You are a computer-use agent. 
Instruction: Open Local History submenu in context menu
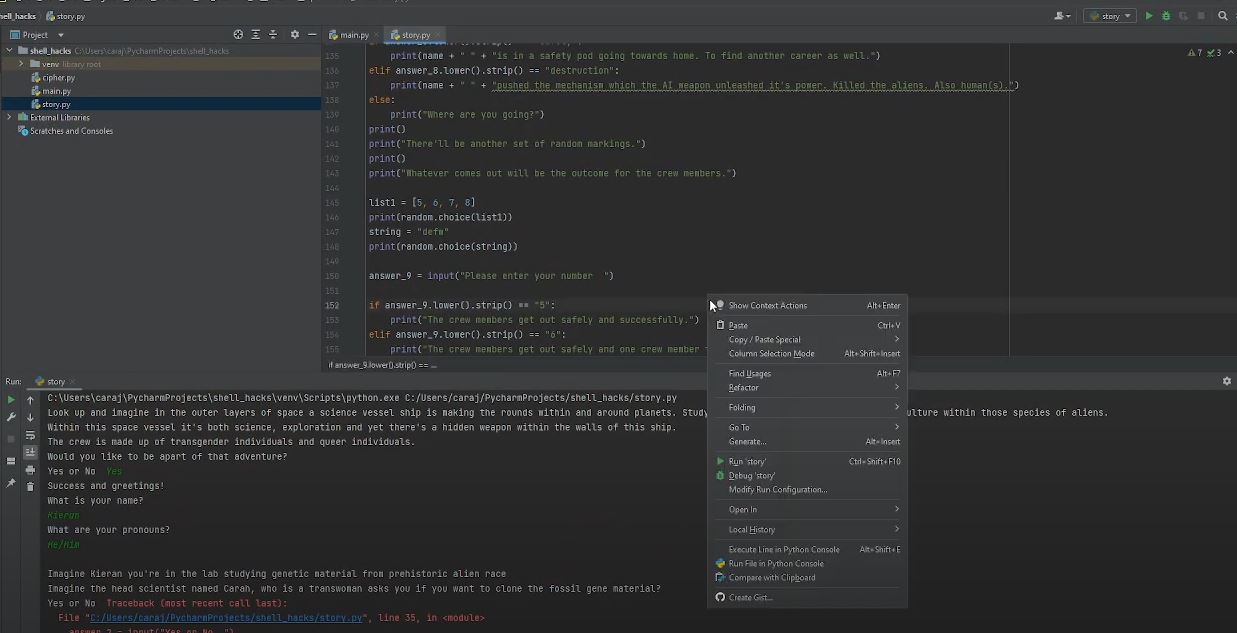[808, 529]
